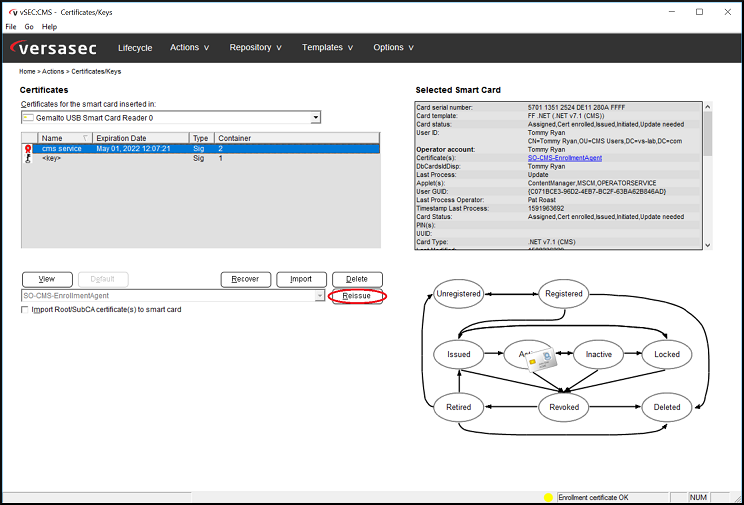This screenshot has height=505, width=744.
Task: Open the SO-CMS-EnrollmentAgent certificate link
Action: (565, 158)
